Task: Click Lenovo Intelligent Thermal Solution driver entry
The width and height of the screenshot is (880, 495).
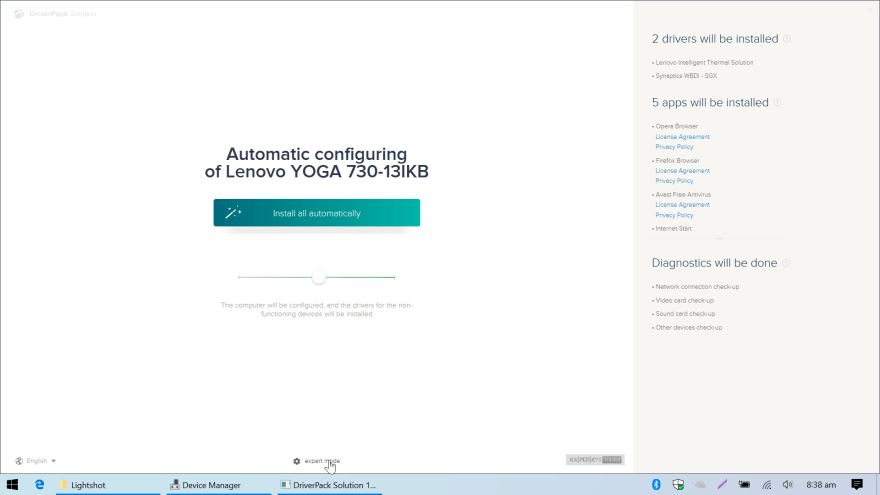Action: click(704, 62)
